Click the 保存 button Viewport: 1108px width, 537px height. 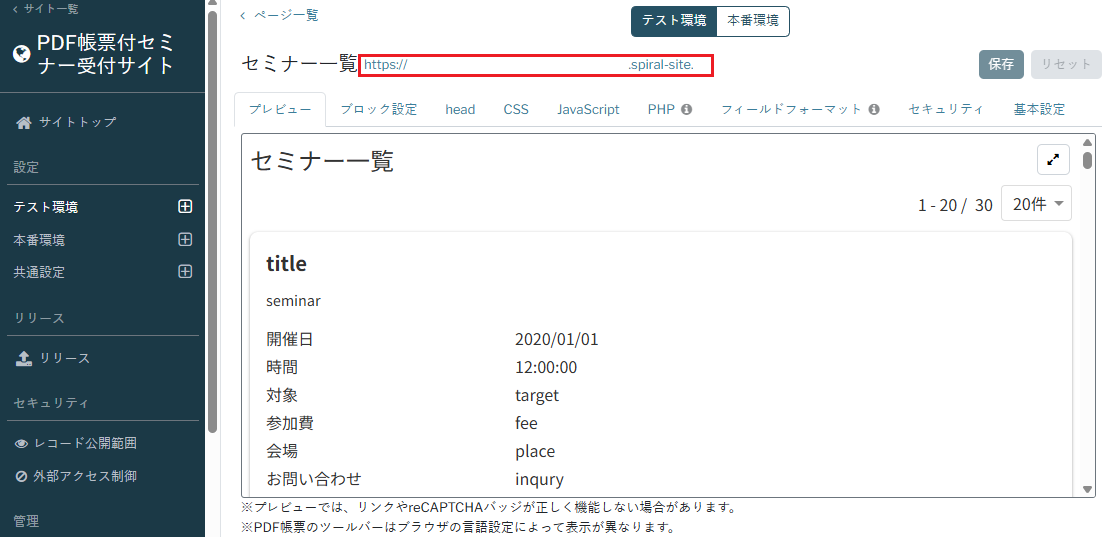tap(1000, 64)
